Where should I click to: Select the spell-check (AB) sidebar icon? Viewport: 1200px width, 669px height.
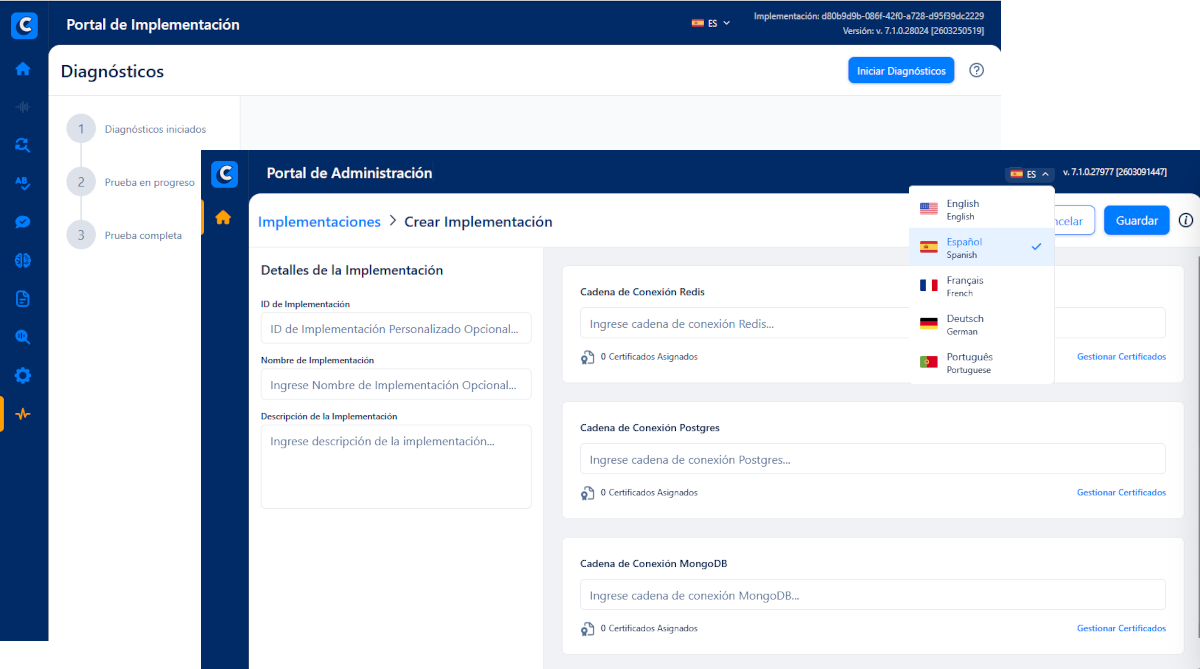click(x=23, y=183)
